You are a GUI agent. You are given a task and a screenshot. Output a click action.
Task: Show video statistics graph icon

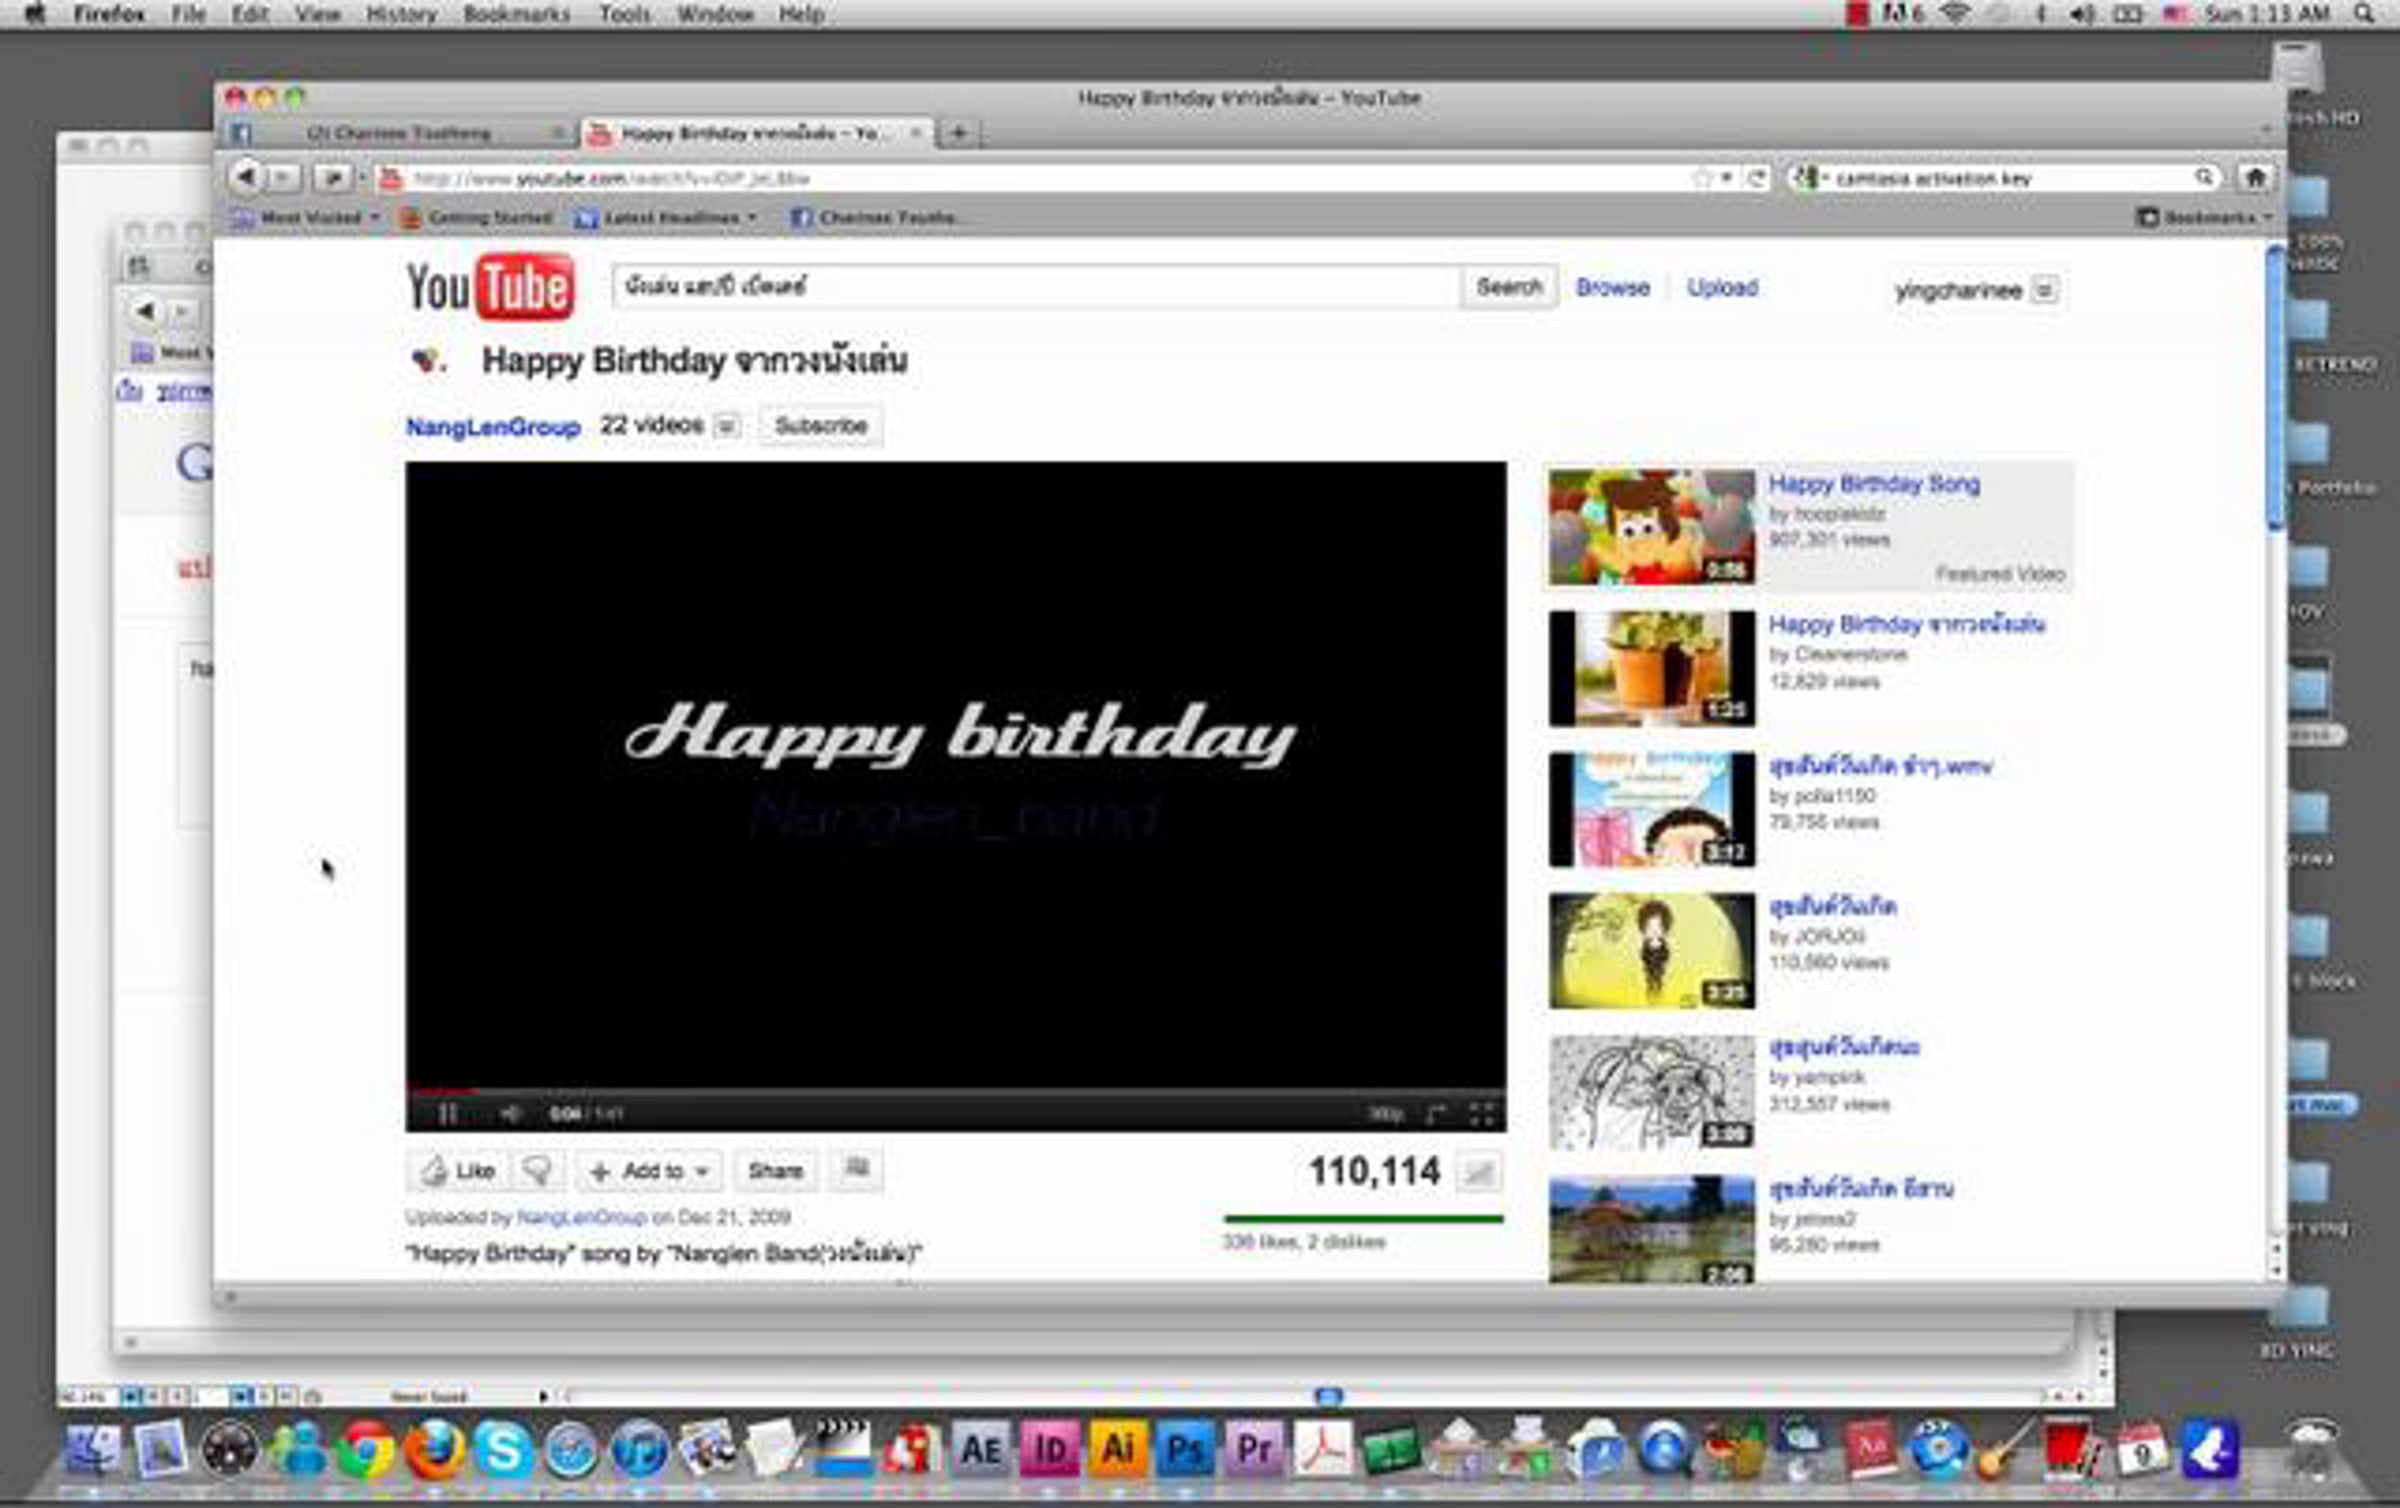(x=1478, y=1173)
